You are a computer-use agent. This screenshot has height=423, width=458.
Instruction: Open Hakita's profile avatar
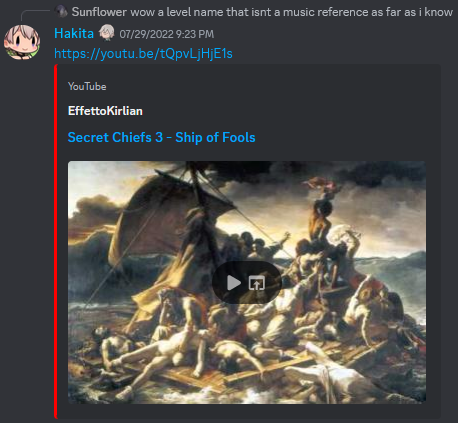point(22,42)
